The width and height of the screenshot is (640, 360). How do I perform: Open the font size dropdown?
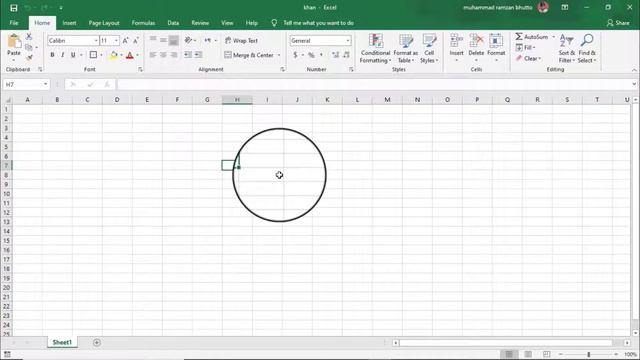(116, 40)
